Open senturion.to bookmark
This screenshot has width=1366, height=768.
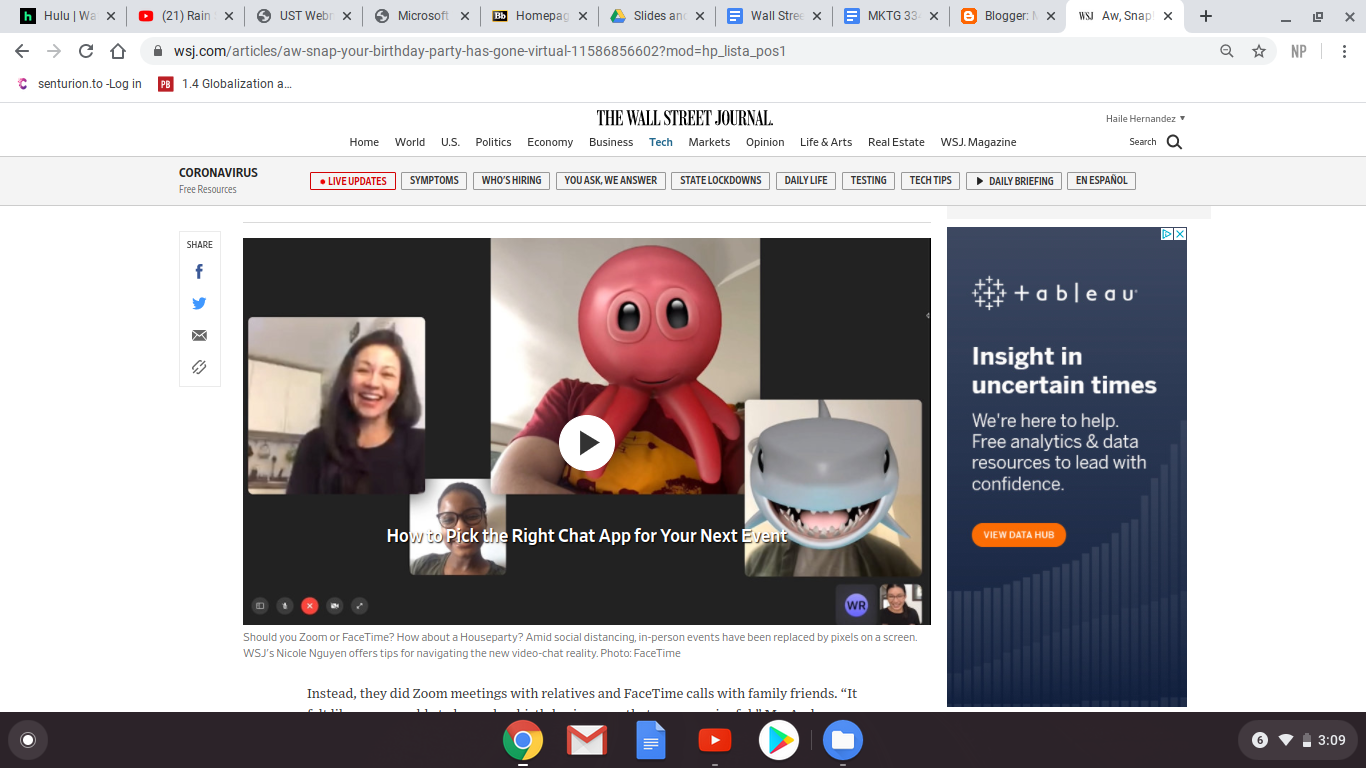pyautogui.click(x=79, y=84)
